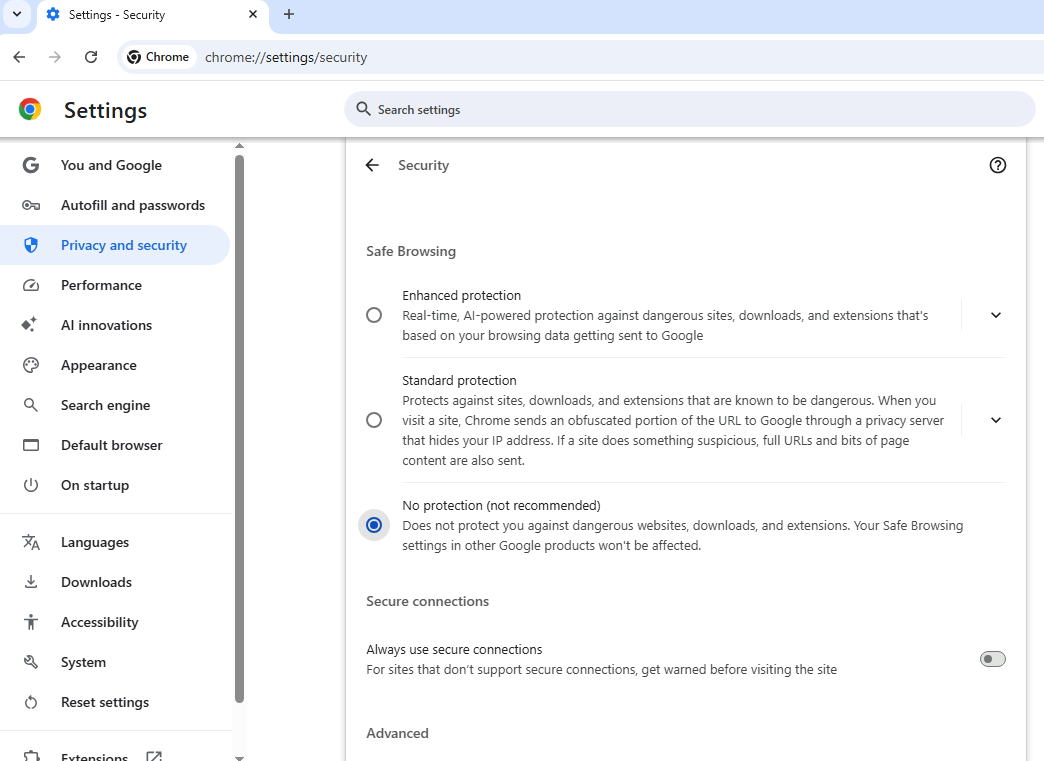
Task: Open the help icon for Security
Action: [997, 165]
